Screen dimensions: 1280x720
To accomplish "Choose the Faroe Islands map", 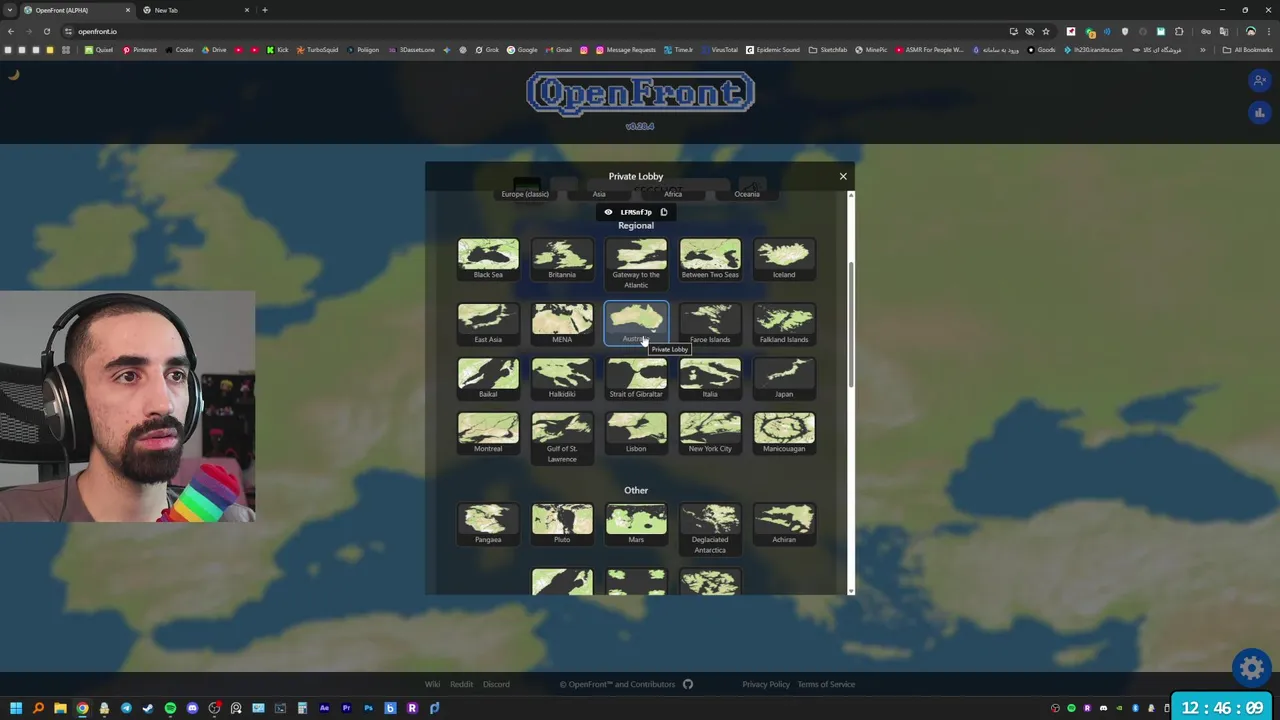I will [x=710, y=324].
